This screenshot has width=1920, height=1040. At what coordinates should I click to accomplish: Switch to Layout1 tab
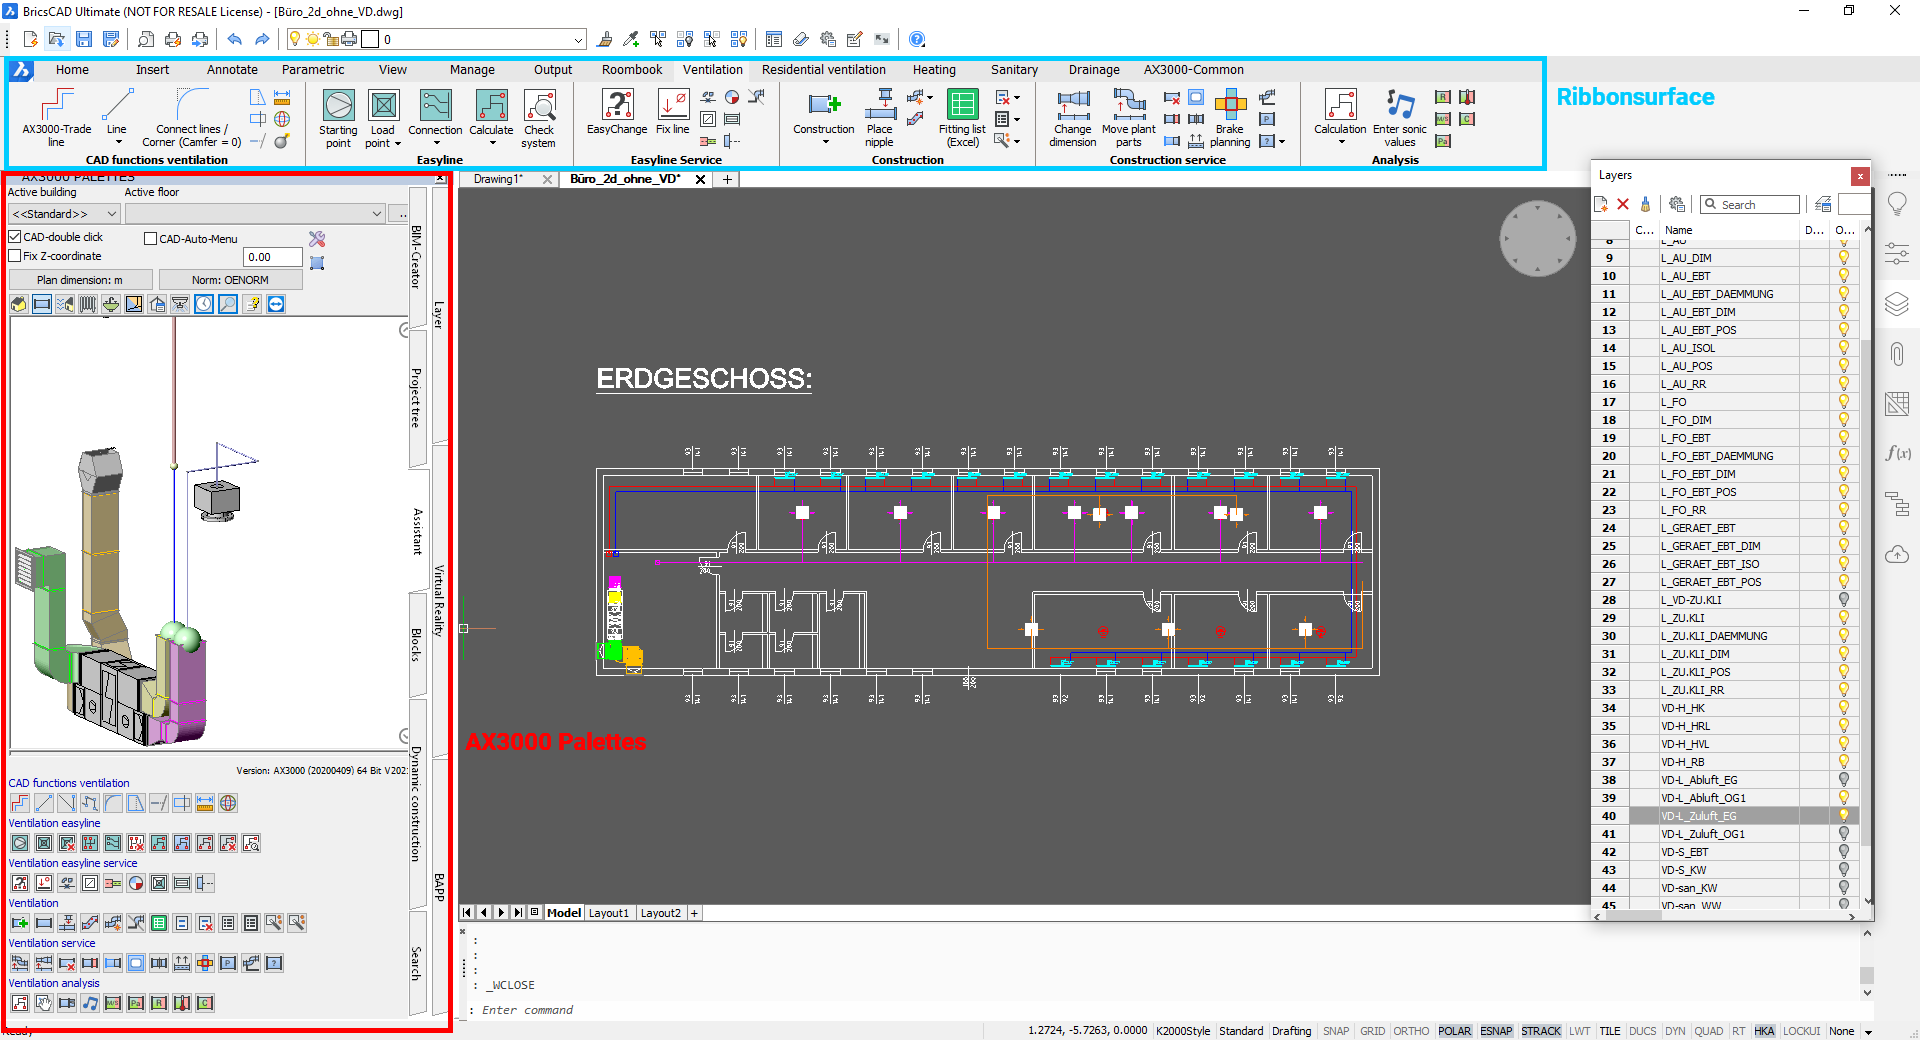pos(608,913)
